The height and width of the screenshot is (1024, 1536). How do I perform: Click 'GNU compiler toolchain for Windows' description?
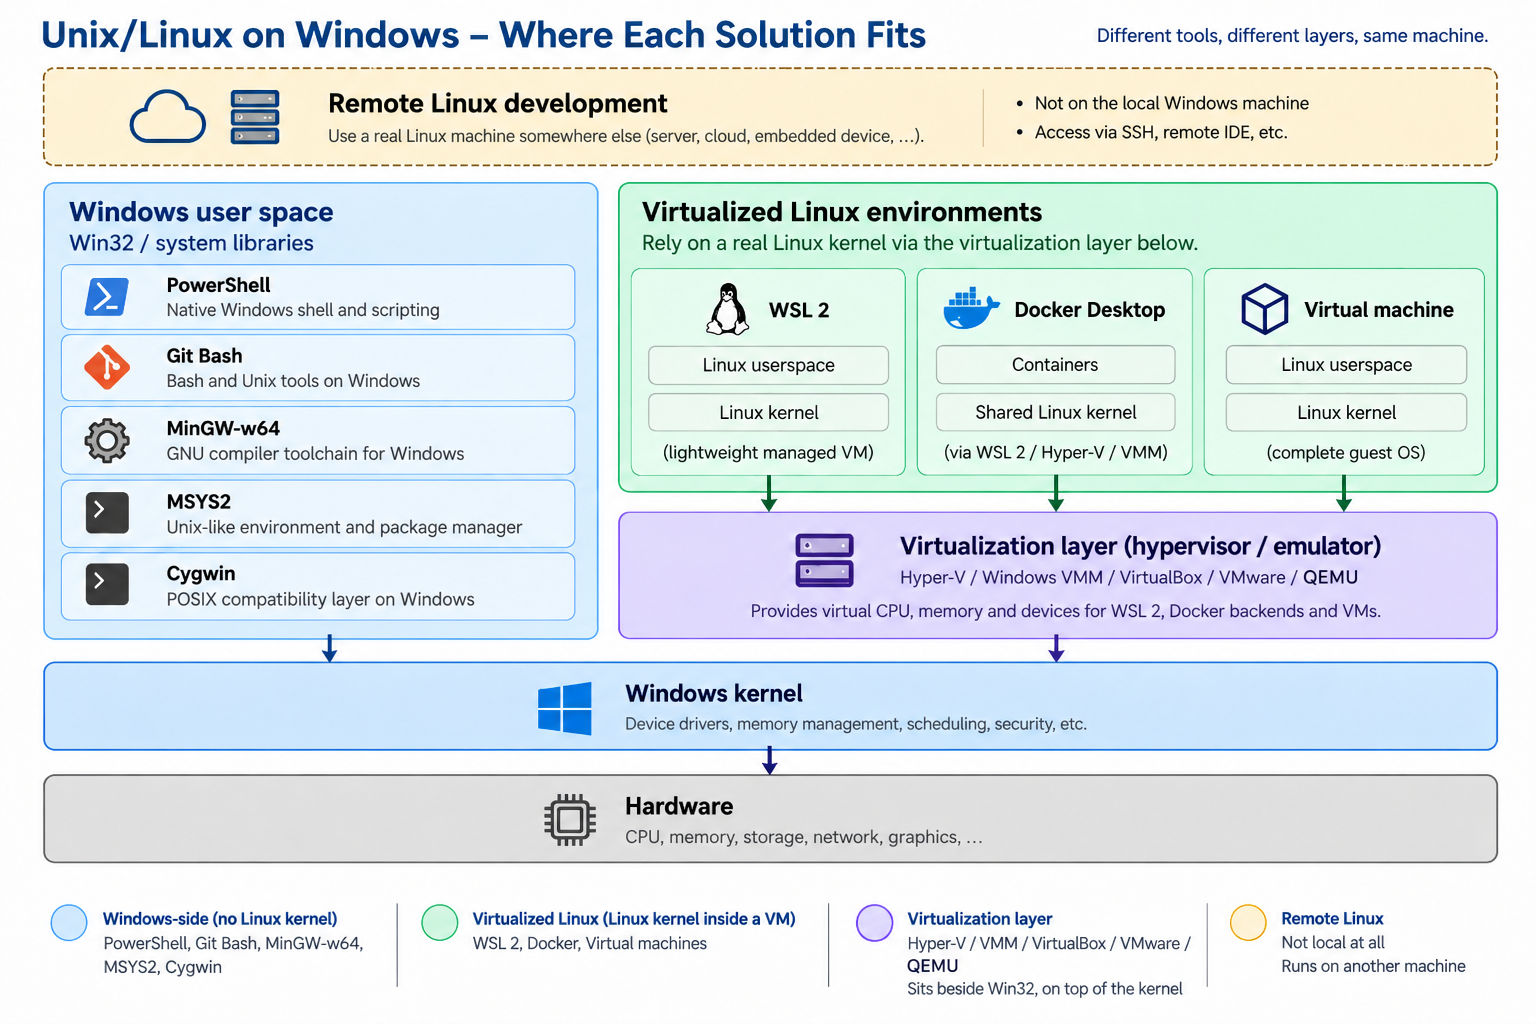tap(315, 454)
